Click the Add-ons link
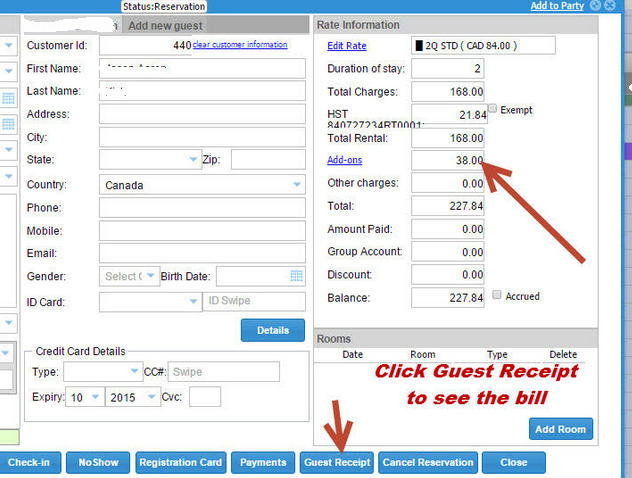Image resolution: width=632 pixels, height=478 pixels. [344, 160]
